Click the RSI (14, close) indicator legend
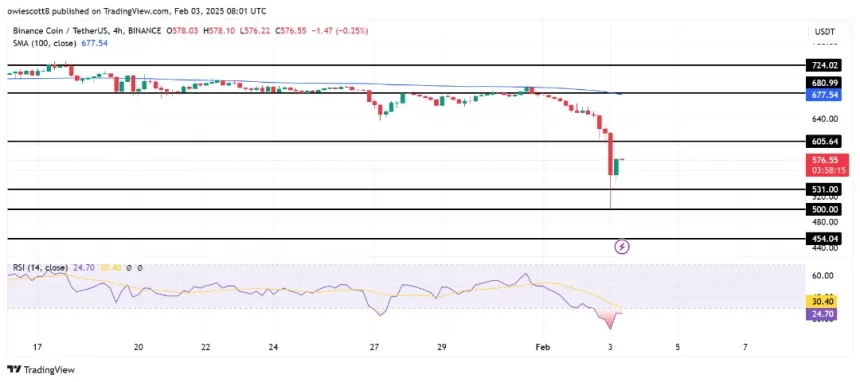Screen dimensions: 860x382 point(41,268)
